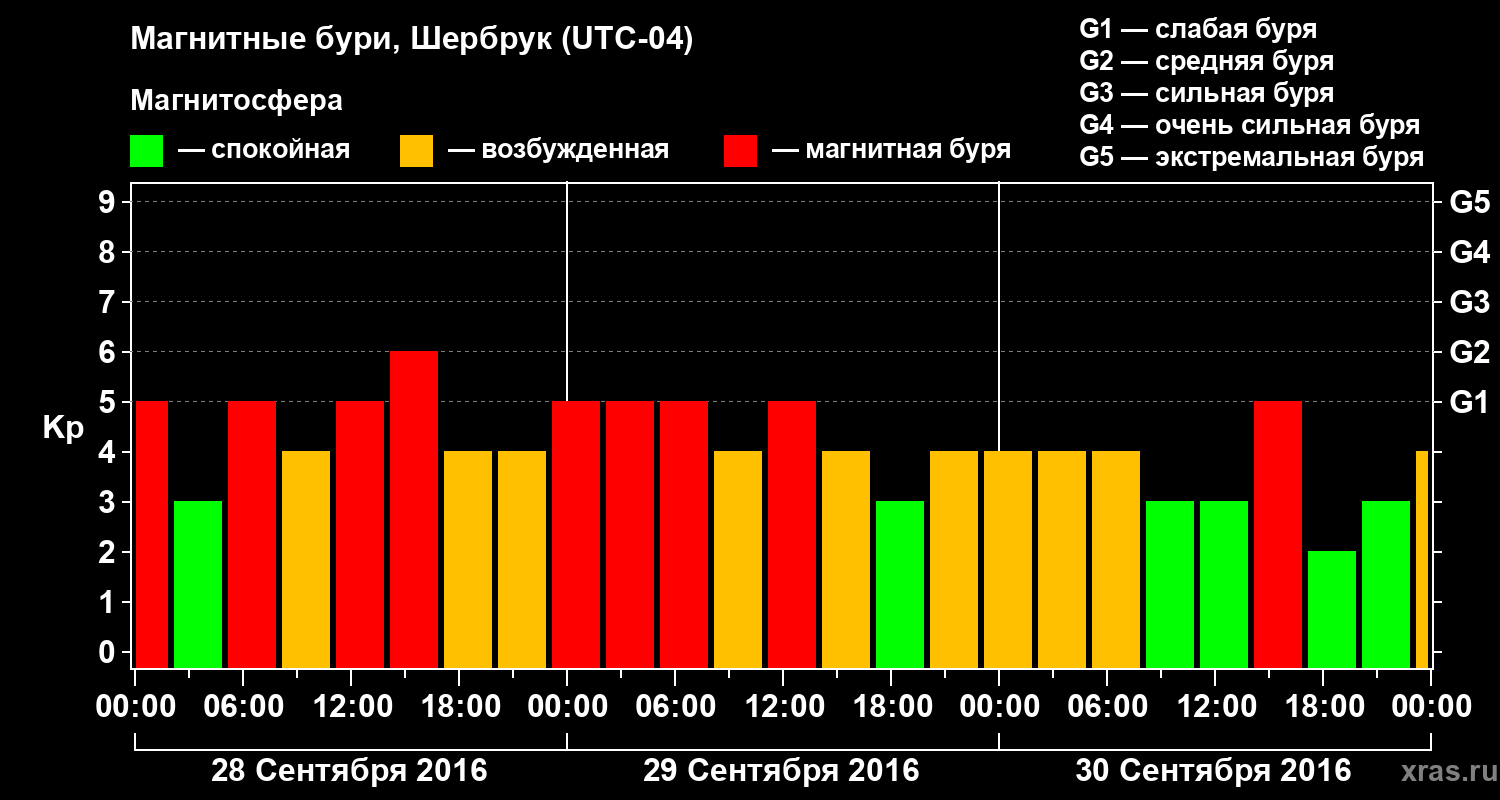Click the orange bar for 09:00–12:00 on 28 Сентября
This screenshot has width=1500, height=800.
306,560
